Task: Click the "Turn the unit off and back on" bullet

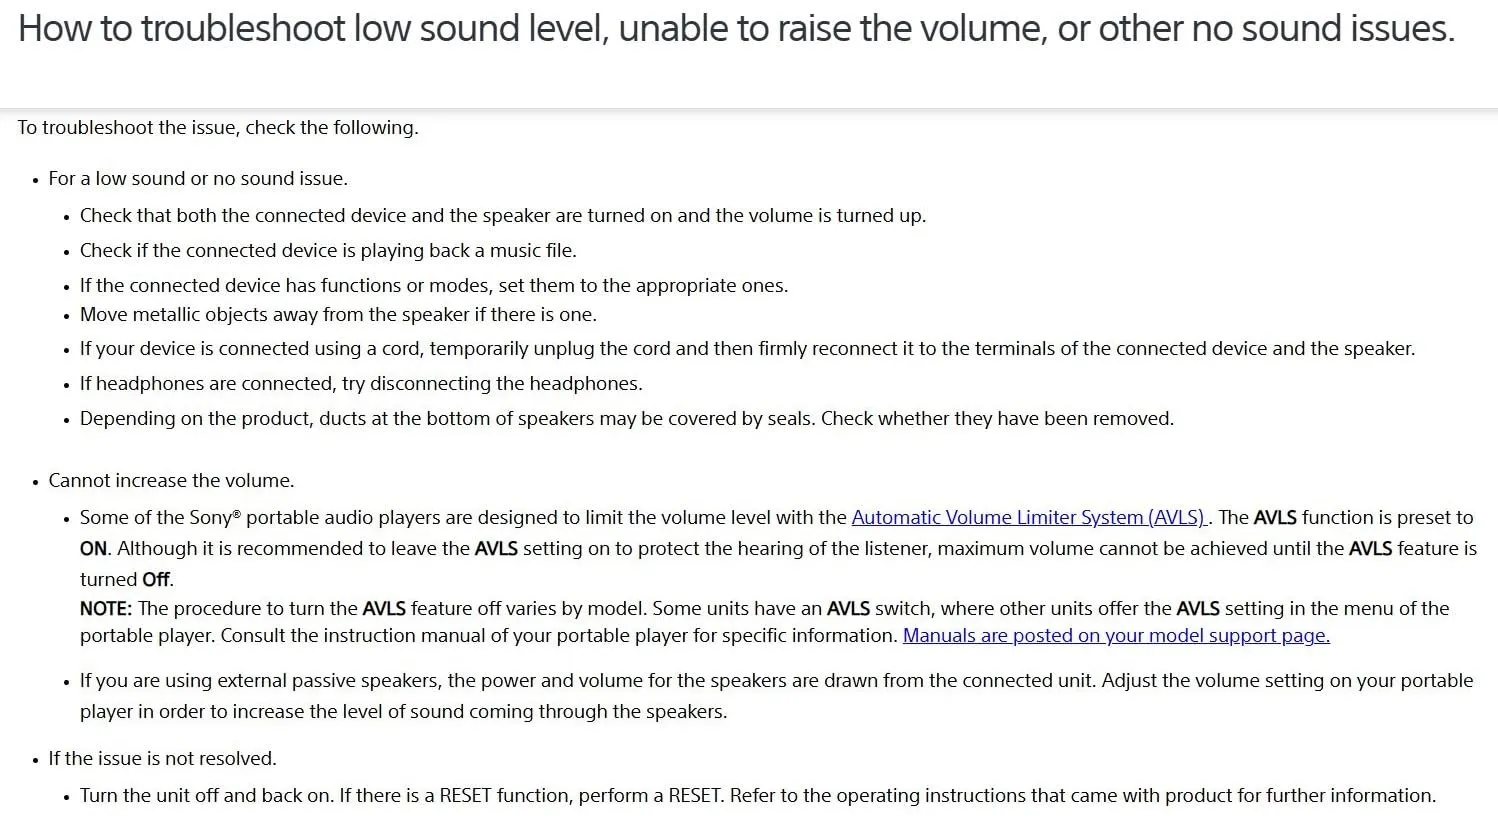Action: click(757, 796)
